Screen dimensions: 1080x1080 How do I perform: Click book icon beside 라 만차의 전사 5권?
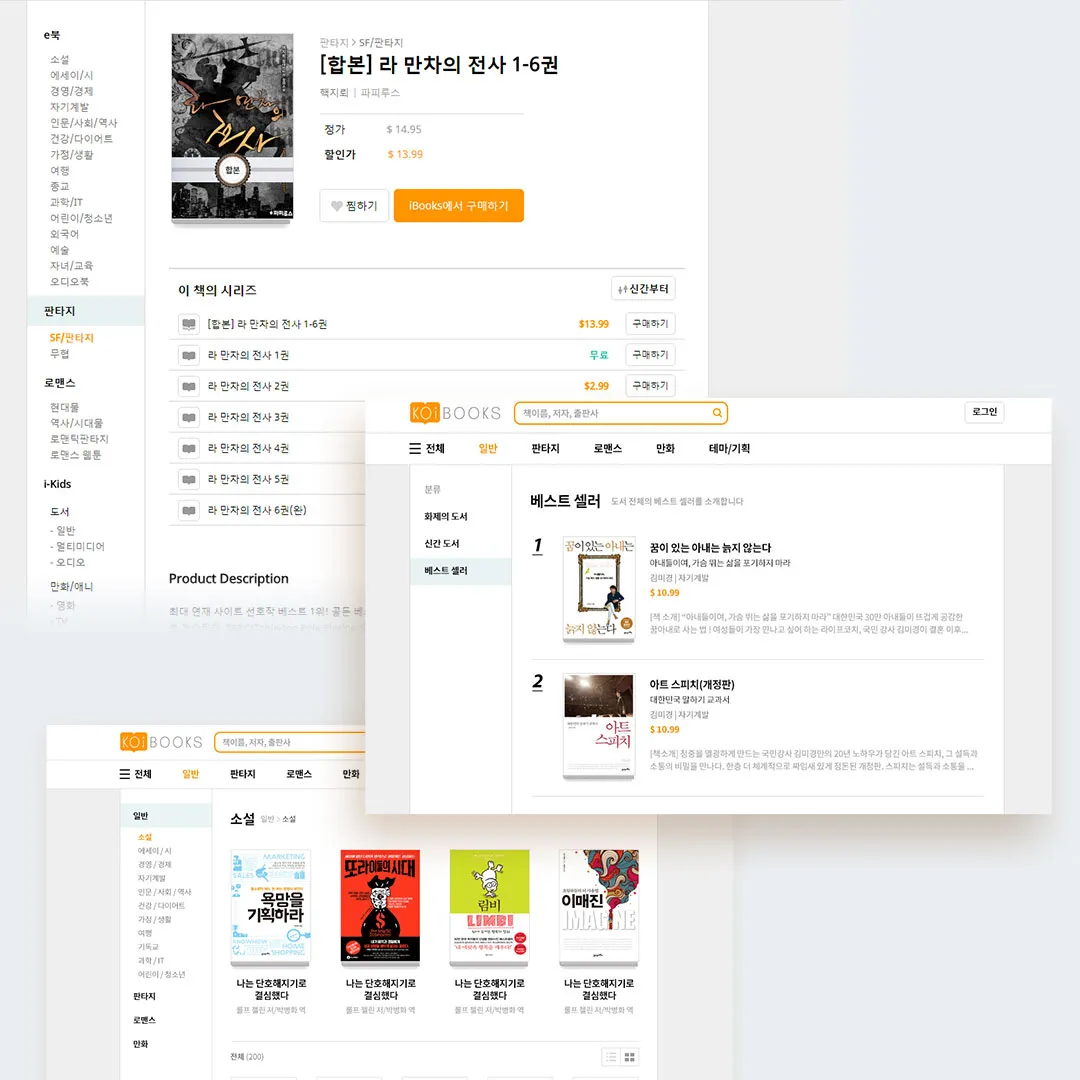[x=189, y=479]
